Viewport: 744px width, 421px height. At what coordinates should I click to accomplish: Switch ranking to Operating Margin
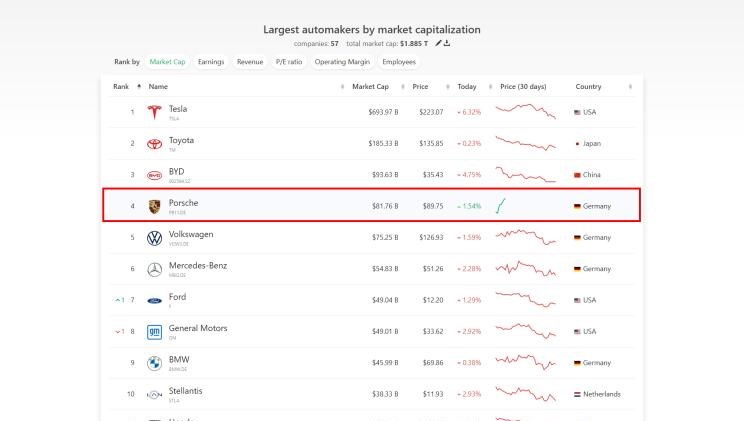(342, 62)
